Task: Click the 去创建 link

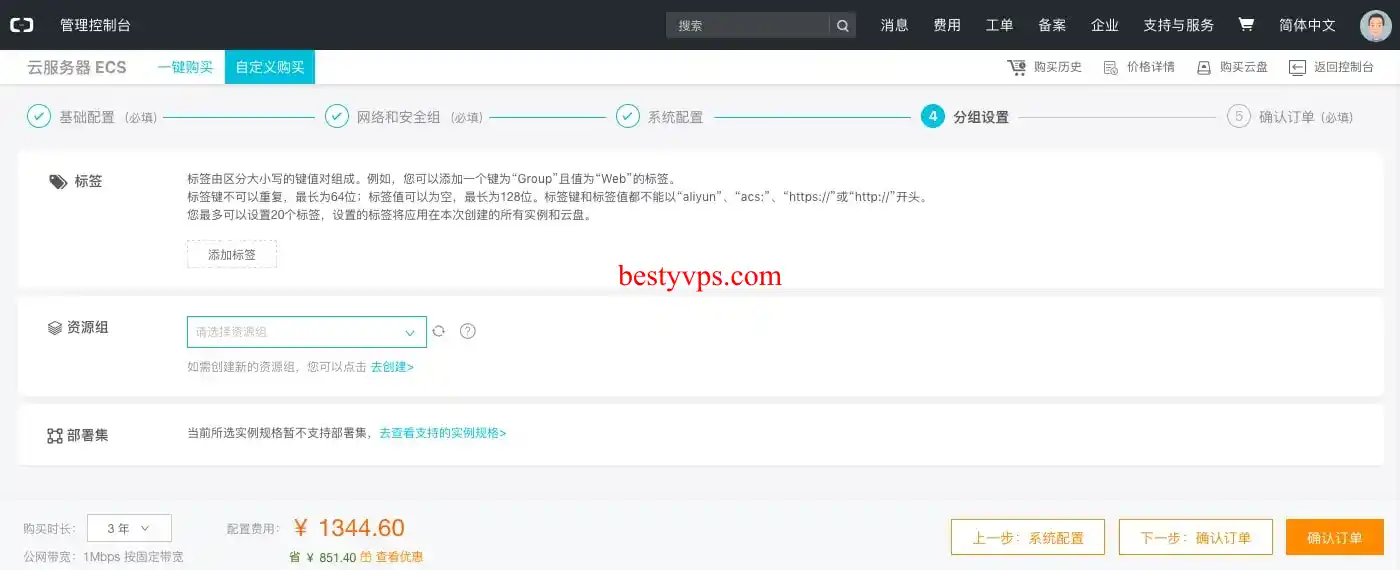Action: pyautogui.click(x=392, y=367)
